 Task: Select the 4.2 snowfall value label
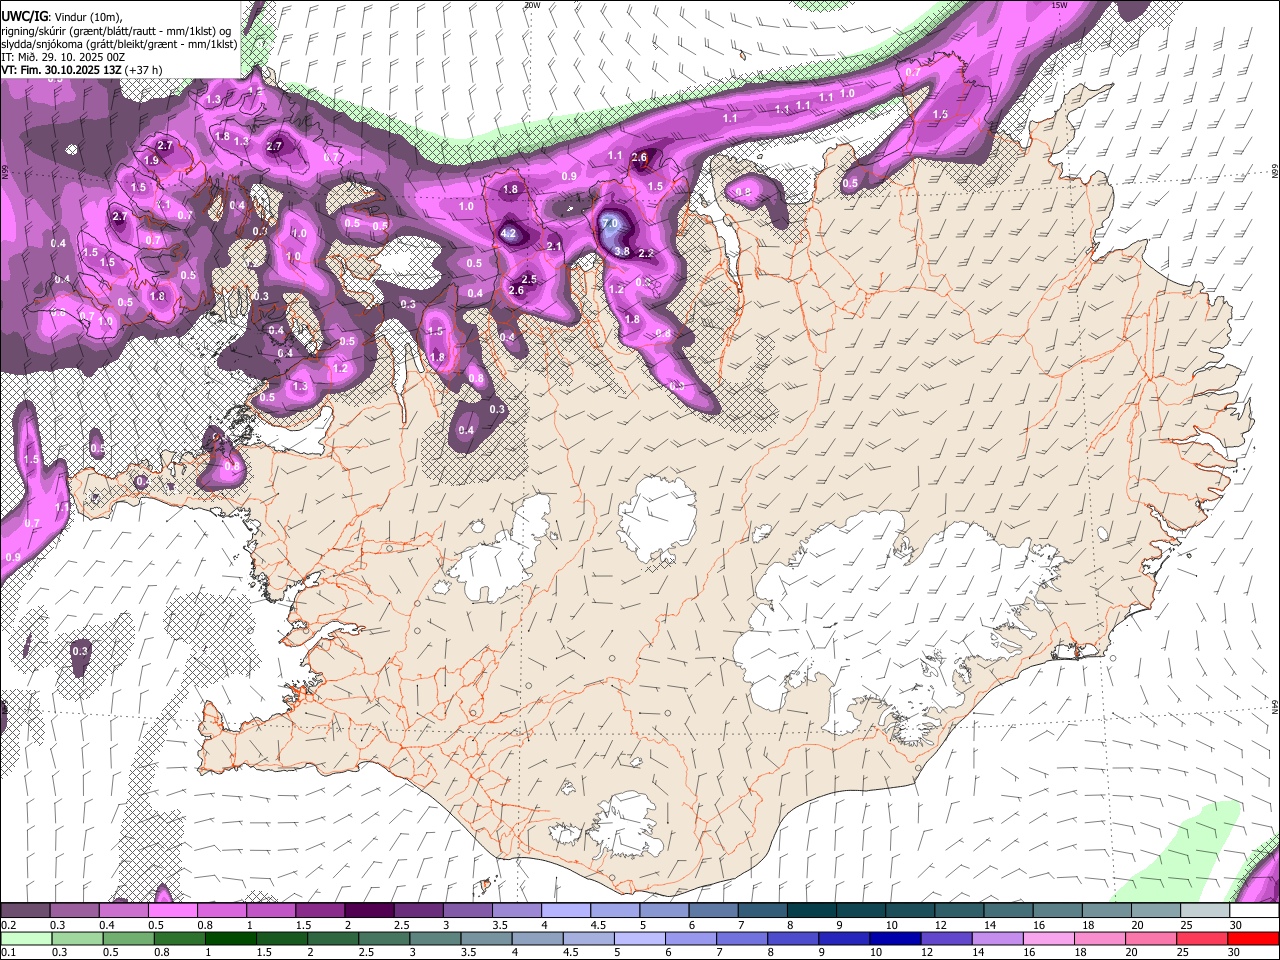point(508,234)
